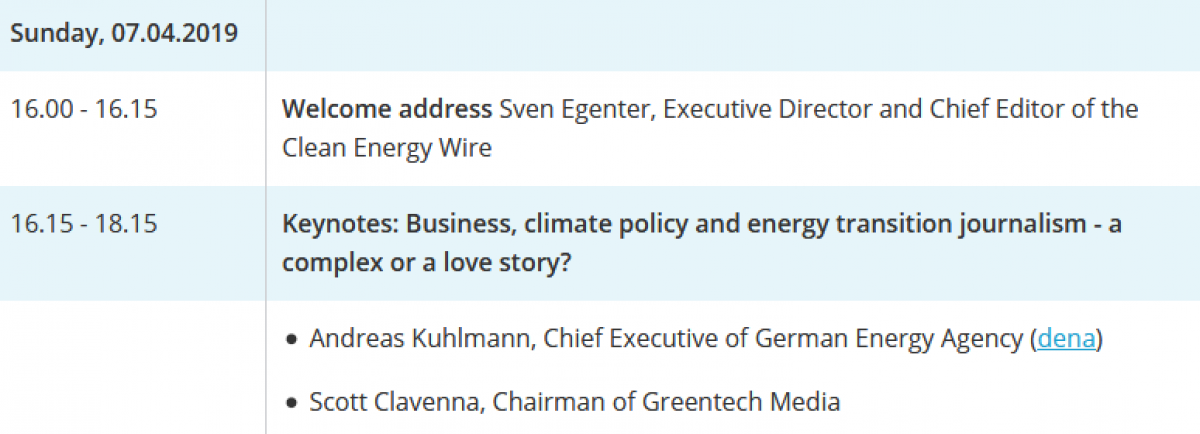Click the empty header cell beside the date

point(733,35)
